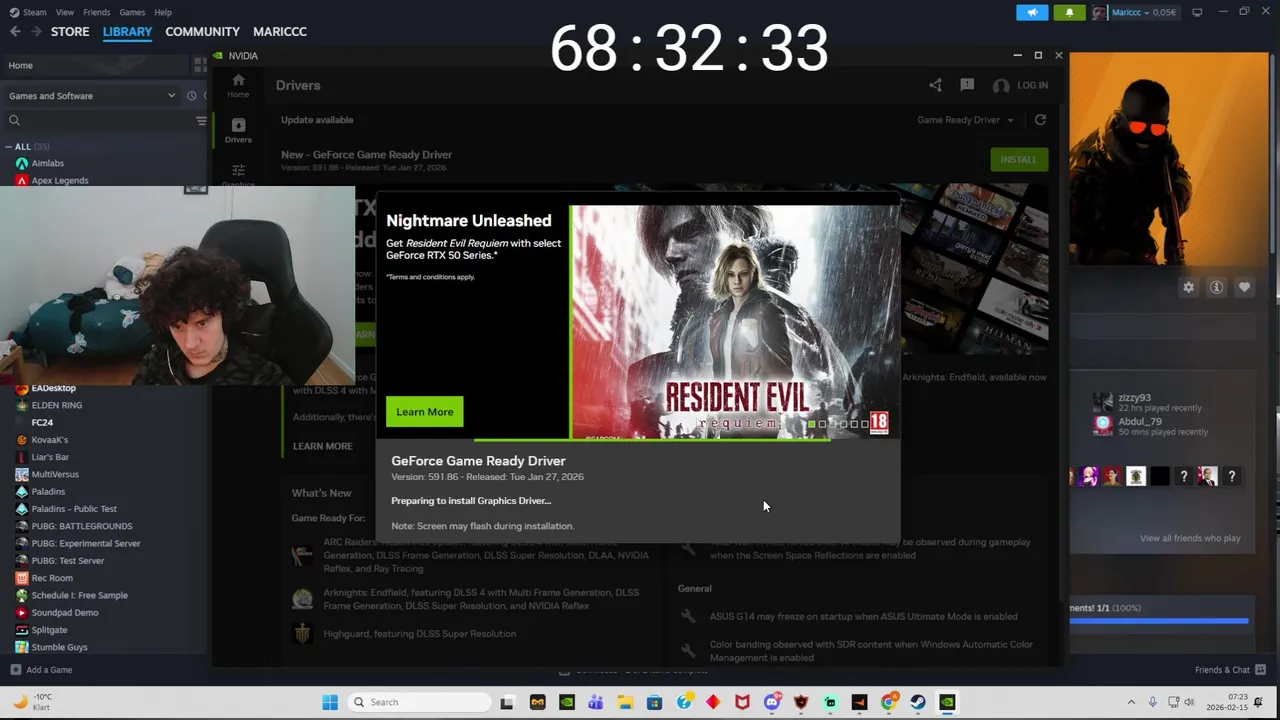The width and height of the screenshot is (1280, 720).
Task: Open the MARICCC profile tab in Steam
Action: pyautogui.click(x=280, y=31)
